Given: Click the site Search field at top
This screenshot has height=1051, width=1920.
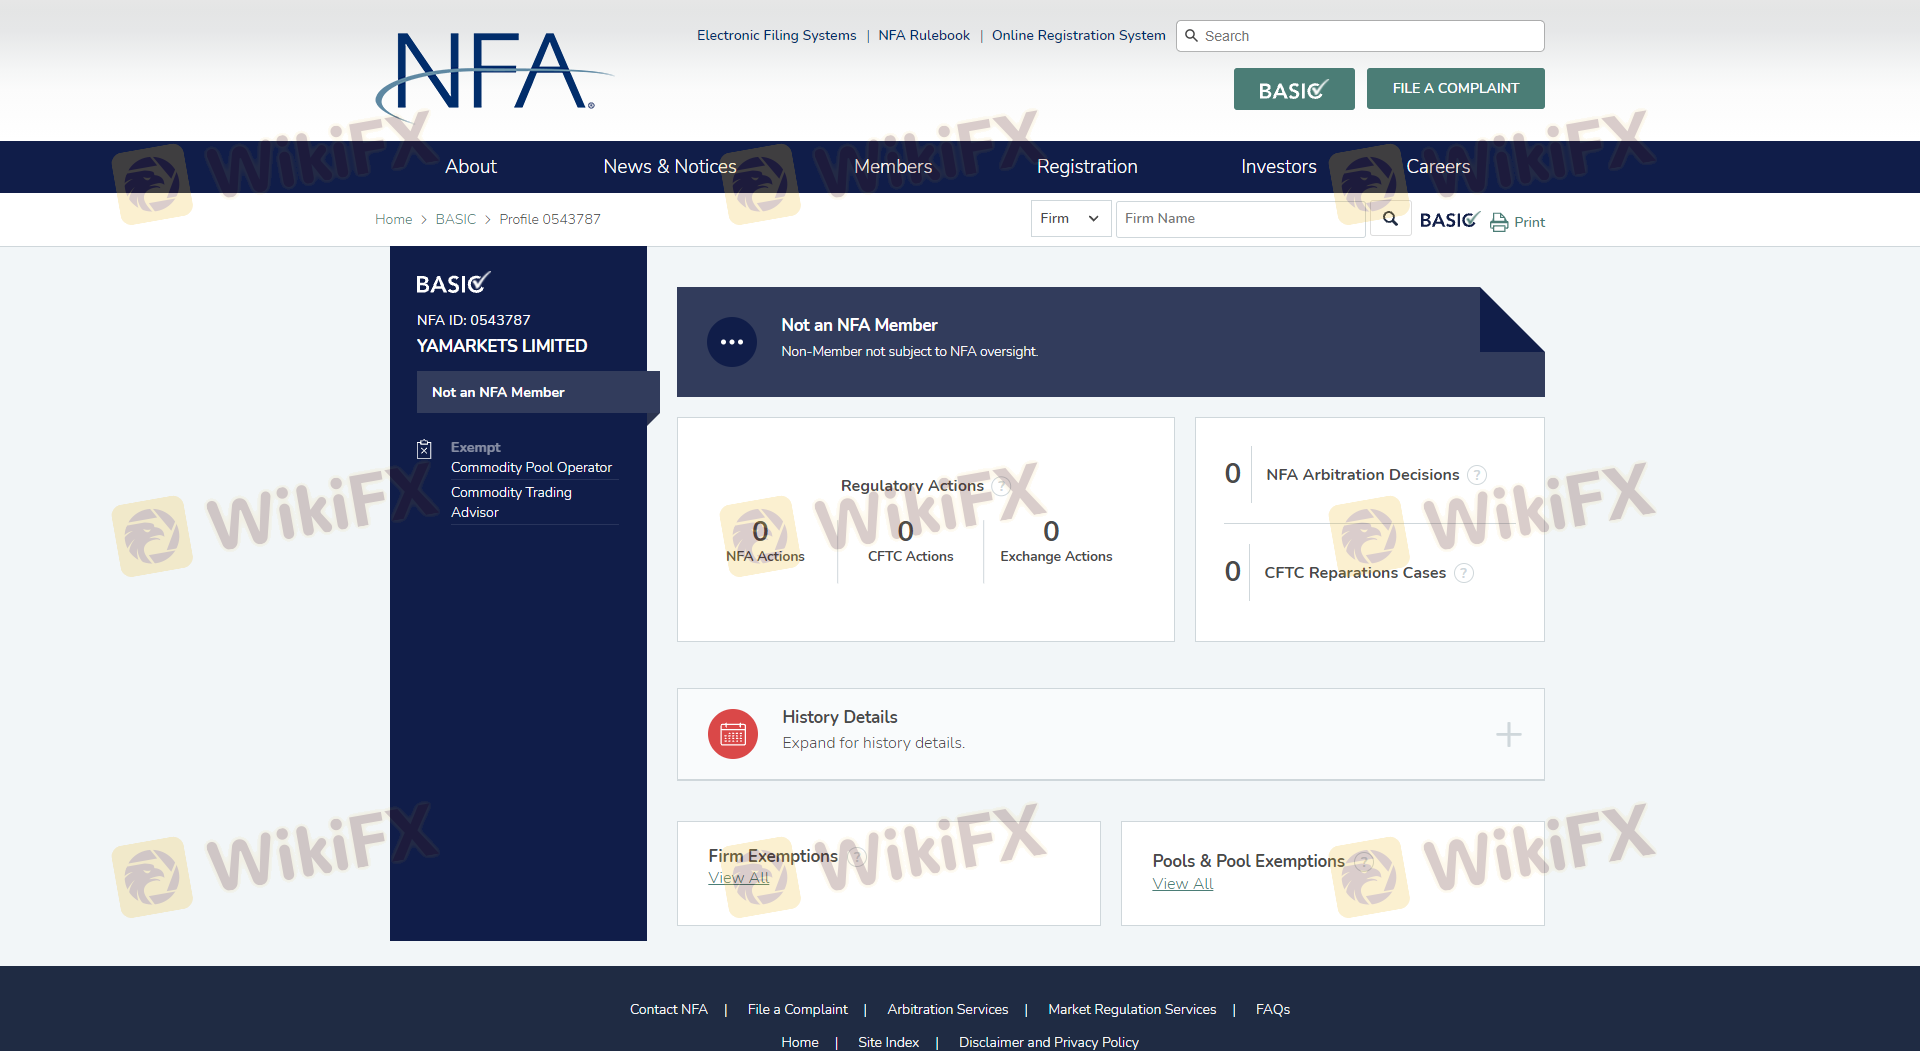Looking at the screenshot, I should click(x=1368, y=36).
